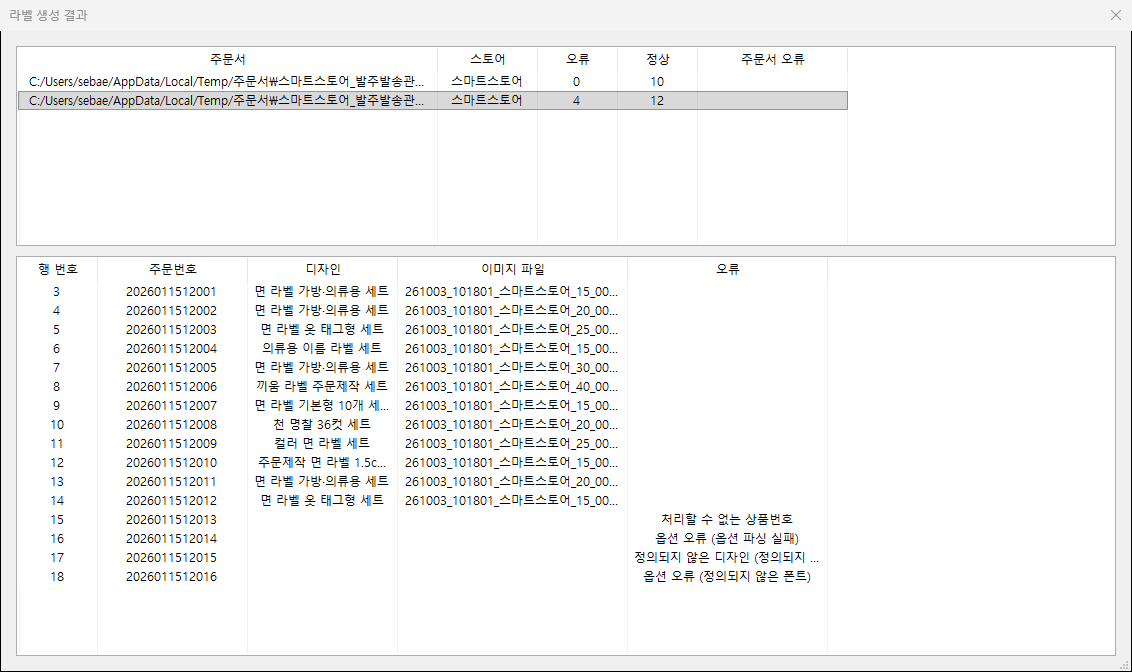Click the 정의되지 않은 디자인 error message
Viewport: 1132px width, 672px height.
tap(727, 557)
